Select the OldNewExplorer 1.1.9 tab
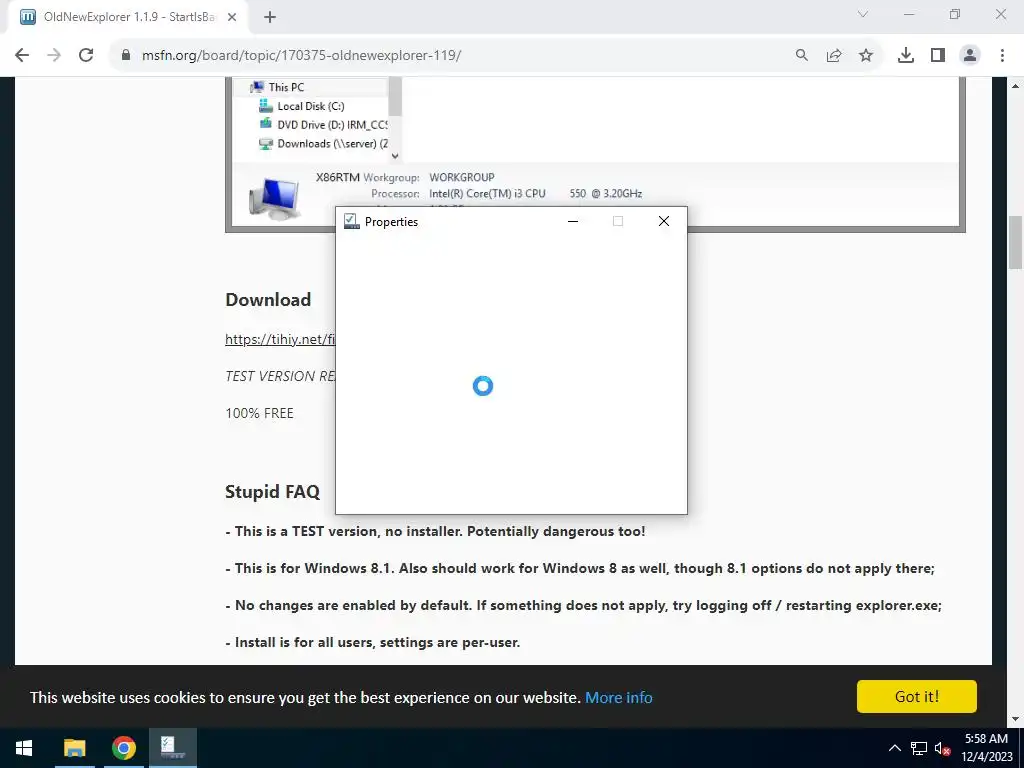The width and height of the screenshot is (1024, 768). click(127, 17)
